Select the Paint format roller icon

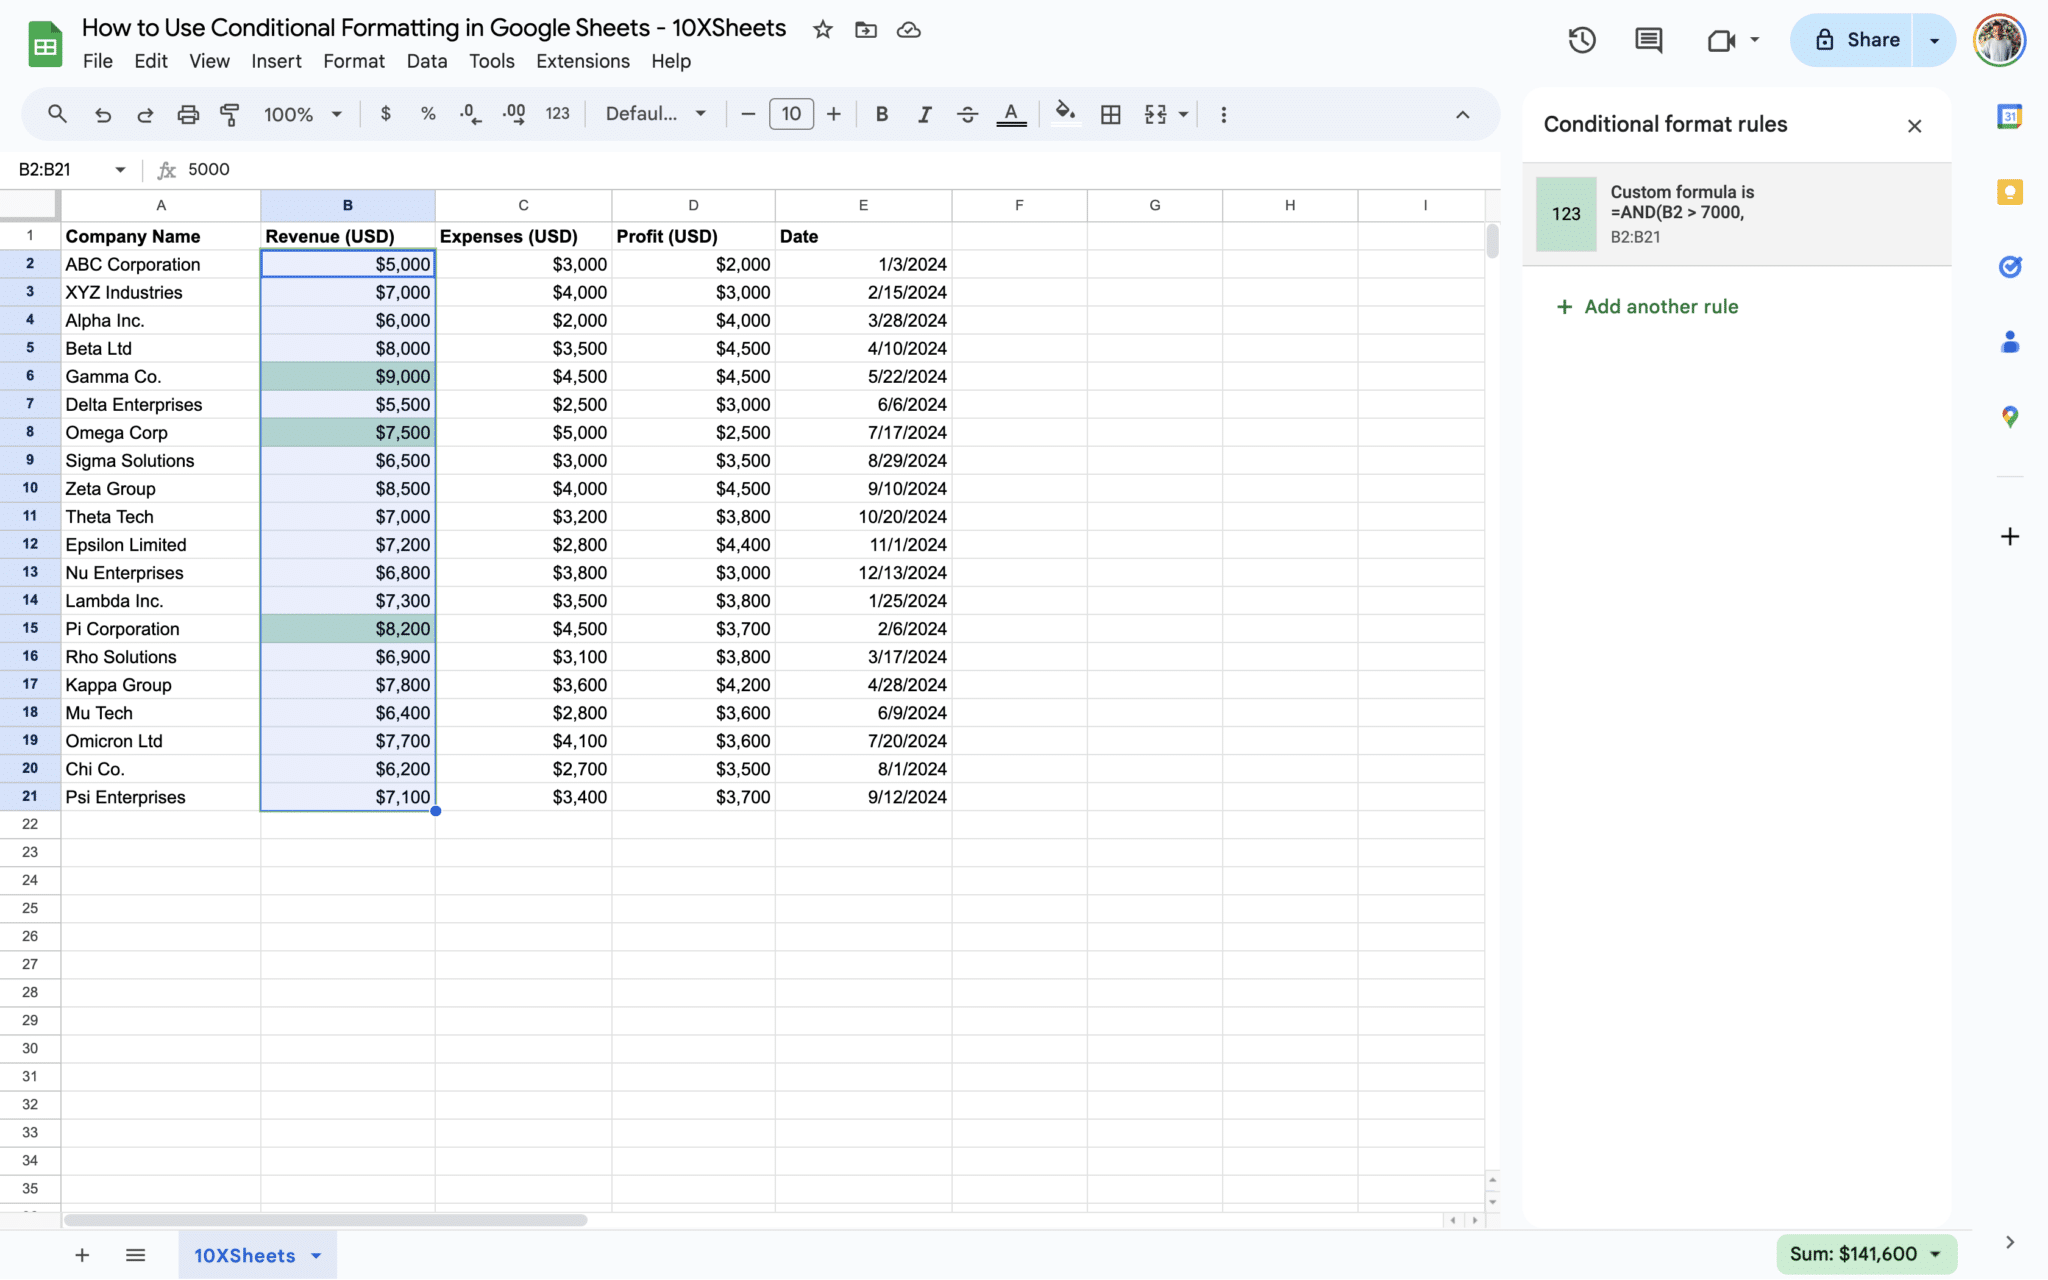pos(230,114)
